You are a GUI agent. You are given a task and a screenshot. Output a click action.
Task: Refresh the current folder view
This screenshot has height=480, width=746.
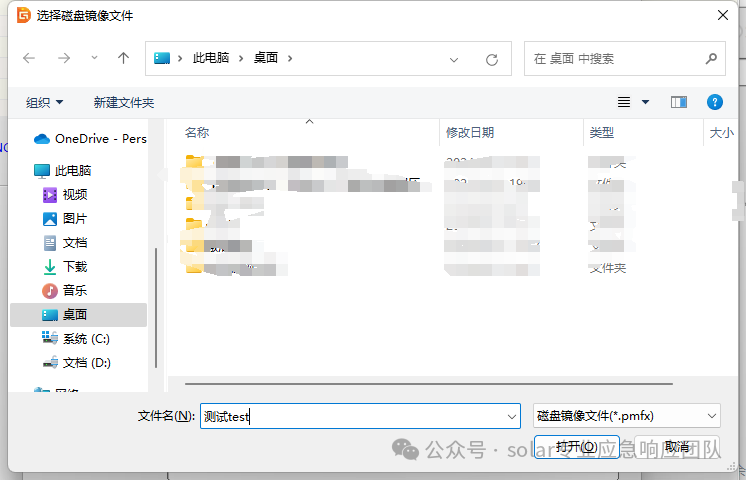(x=492, y=59)
